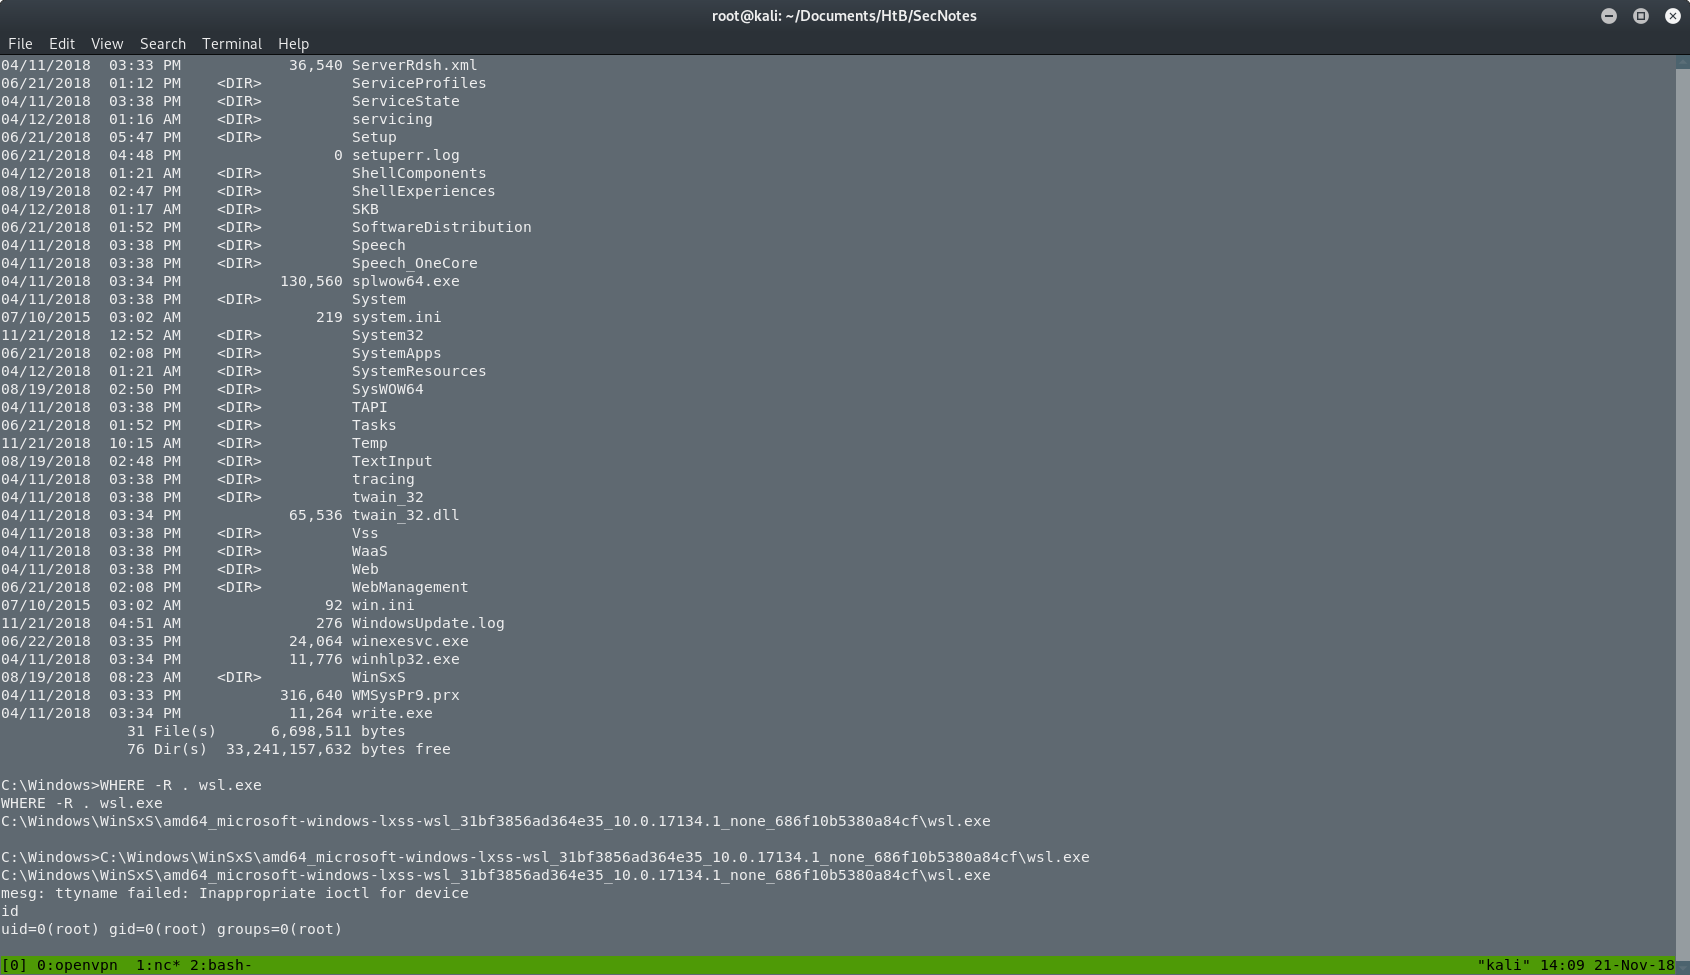Screen dimensions: 1690x975
Task: Click the System32 directory entry
Action: pos(387,335)
